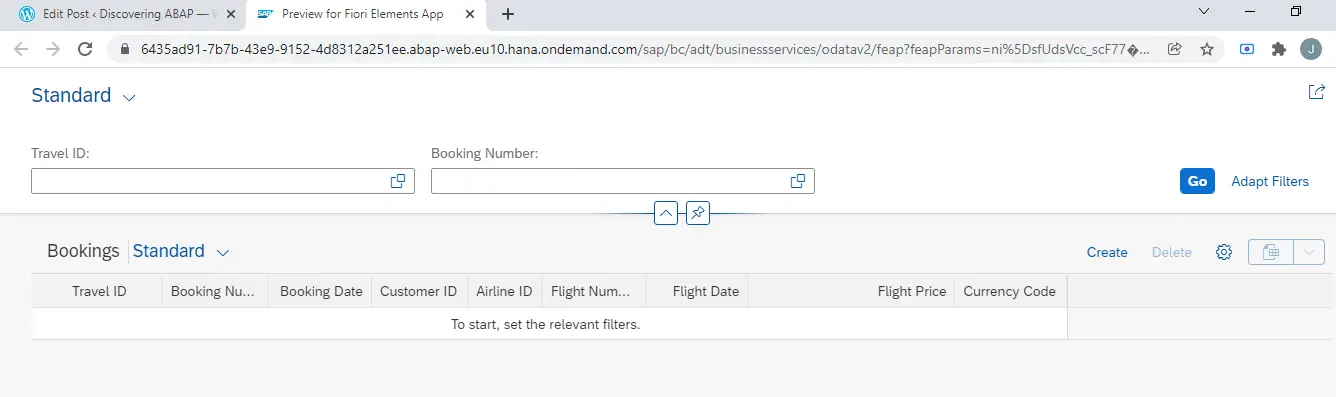1336x397 pixels.
Task: Open value help for Booking Number field
Action: [798, 181]
